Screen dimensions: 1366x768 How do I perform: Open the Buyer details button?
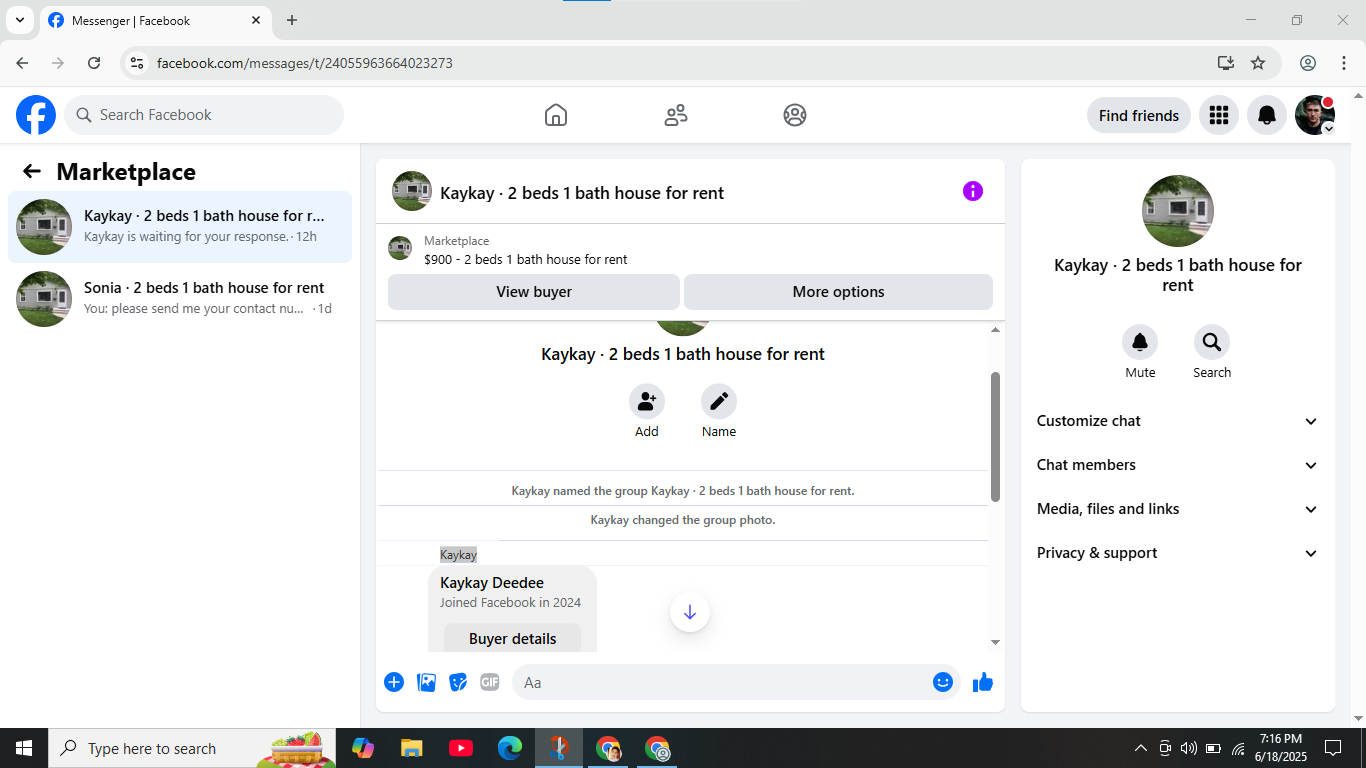pos(512,638)
